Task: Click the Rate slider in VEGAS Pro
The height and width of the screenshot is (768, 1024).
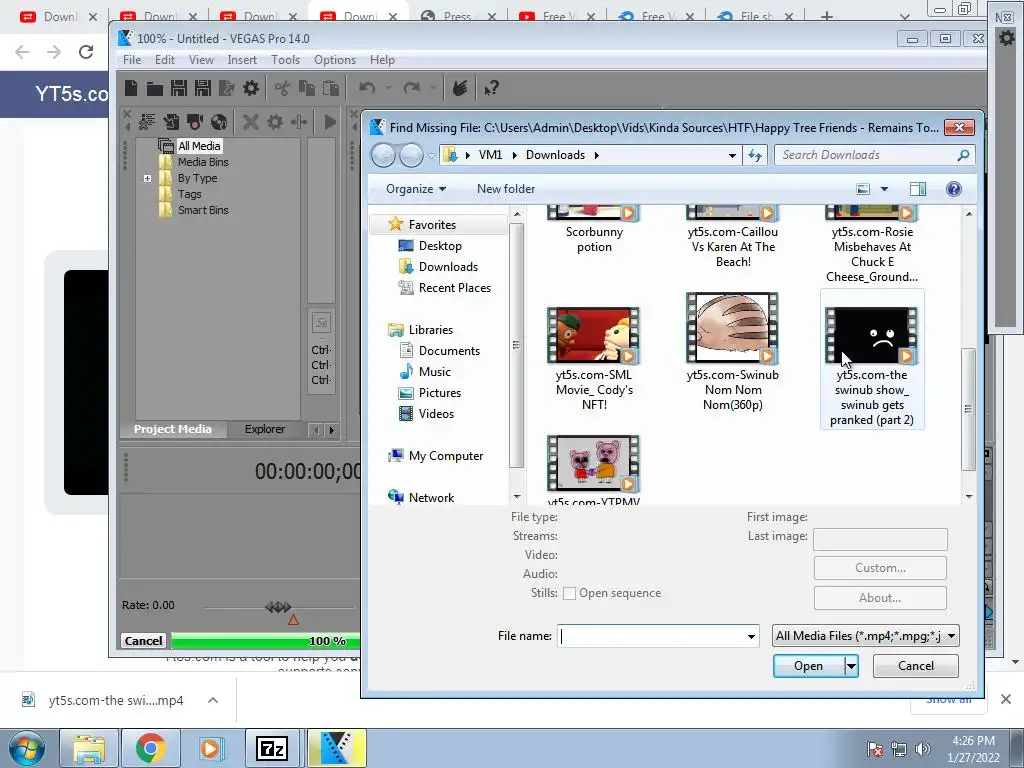Action: pyautogui.click(x=279, y=607)
